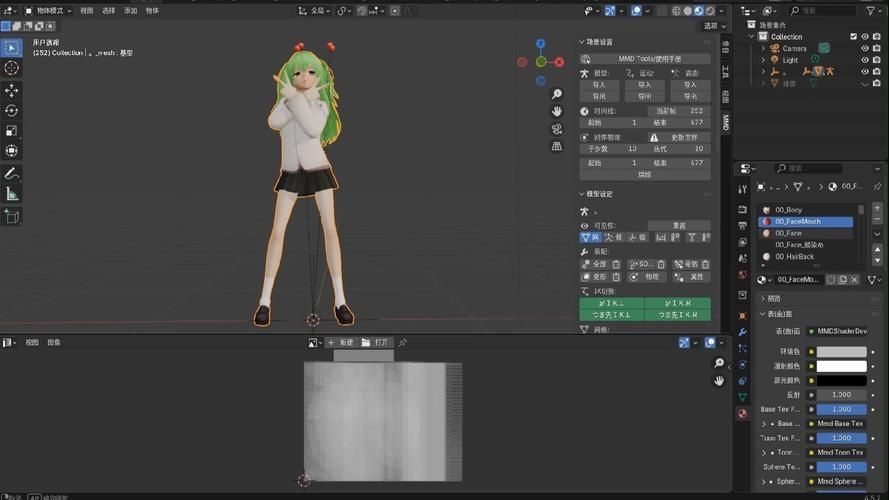Open the Image menu in image editor

[54, 343]
